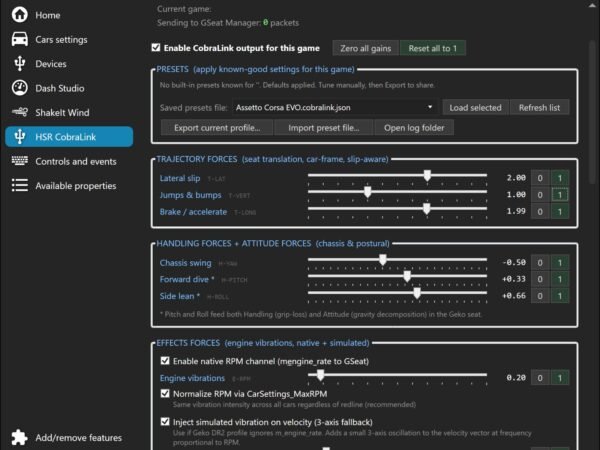Click the Jumps & bumps slider handle
The width and height of the screenshot is (600, 450).
(x=367, y=192)
